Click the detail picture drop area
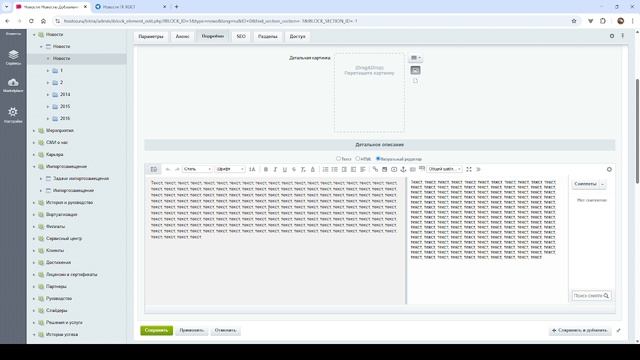The width and height of the screenshot is (640, 360). point(369,92)
